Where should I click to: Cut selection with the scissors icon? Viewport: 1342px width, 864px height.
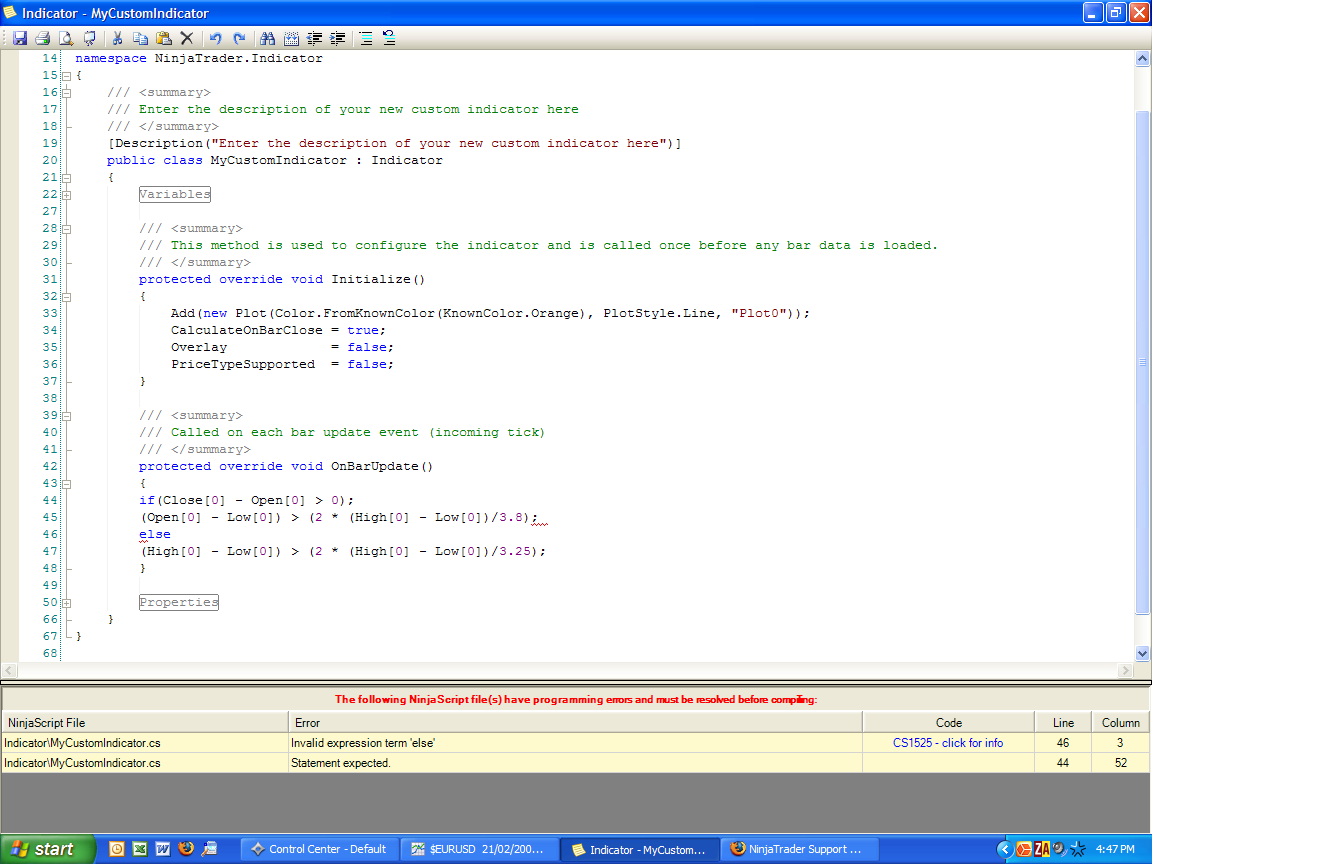tap(117, 38)
